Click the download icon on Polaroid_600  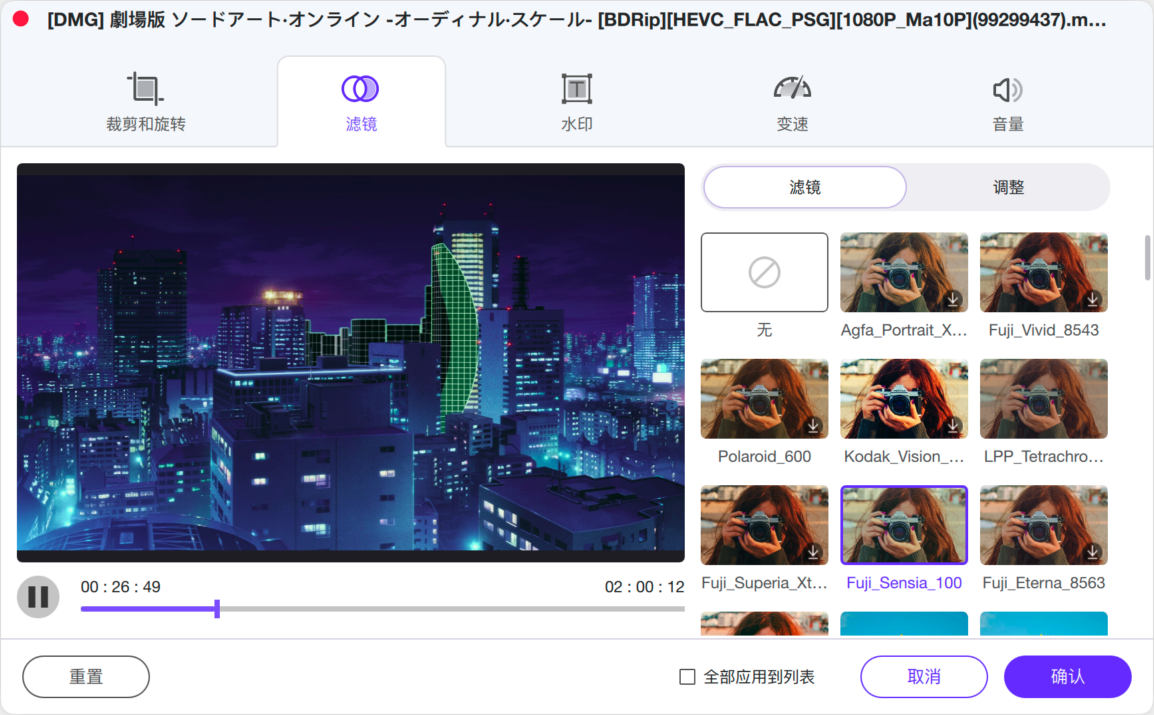pos(813,425)
